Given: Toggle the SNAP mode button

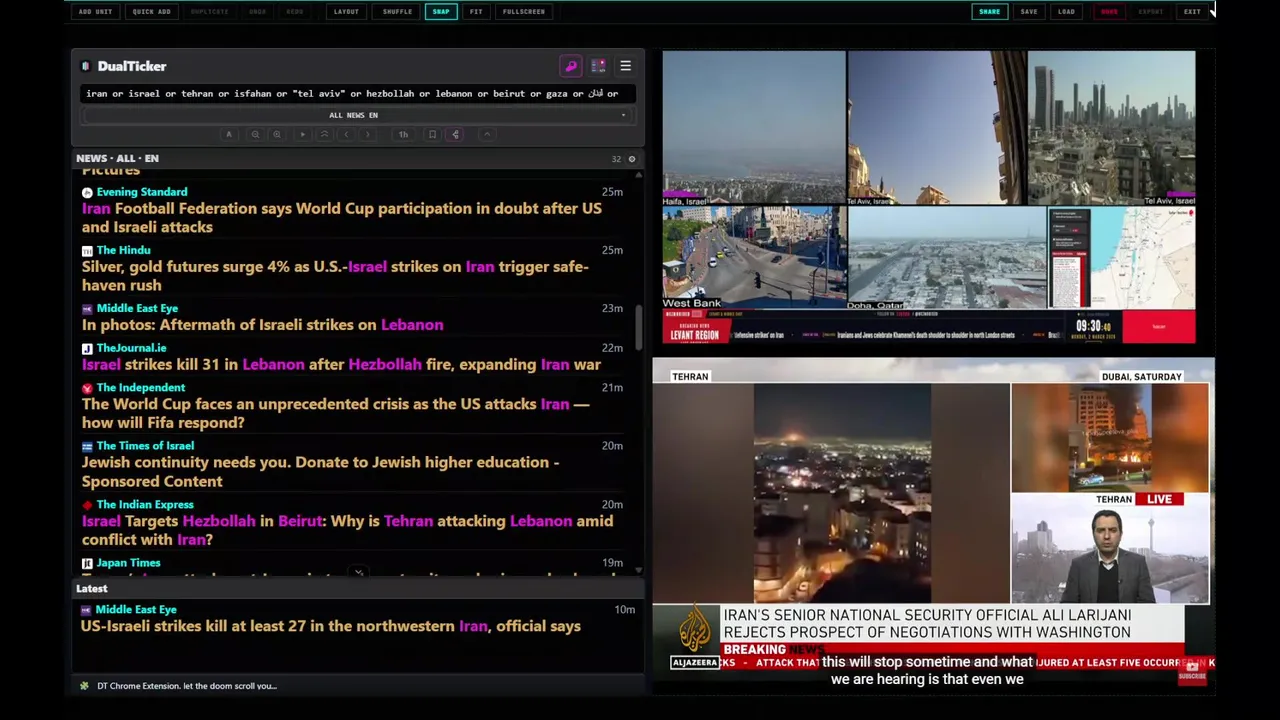Looking at the screenshot, I should 441,12.
